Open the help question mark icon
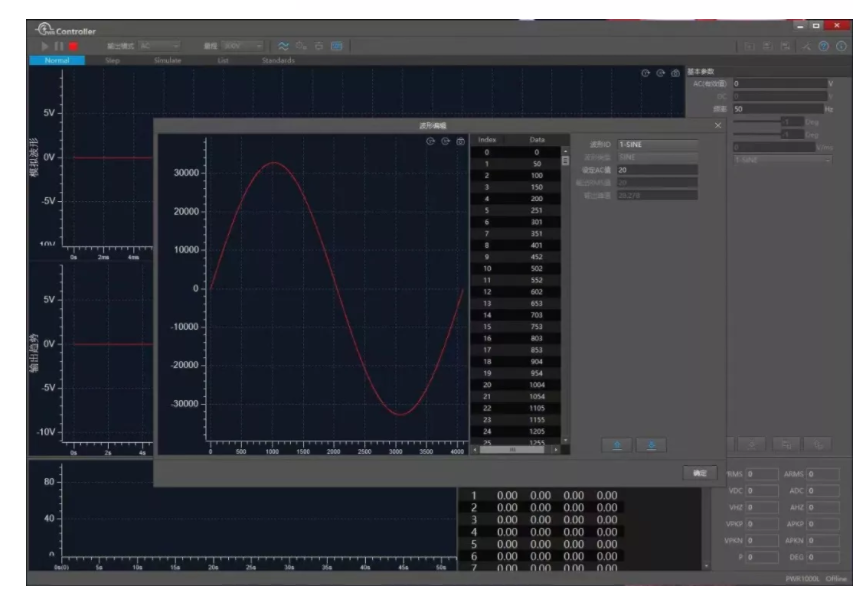861x592 pixels. (x=824, y=46)
